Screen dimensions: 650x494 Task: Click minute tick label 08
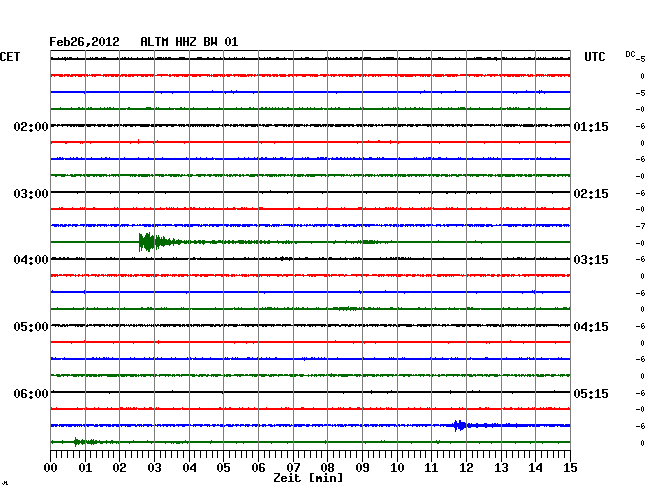coord(327,467)
